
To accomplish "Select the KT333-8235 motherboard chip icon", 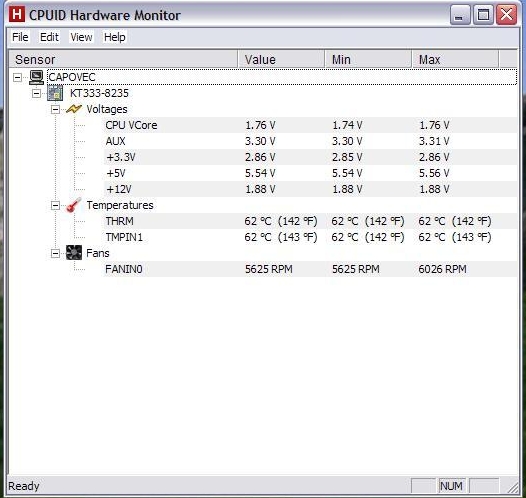I will click(x=55, y=93).
